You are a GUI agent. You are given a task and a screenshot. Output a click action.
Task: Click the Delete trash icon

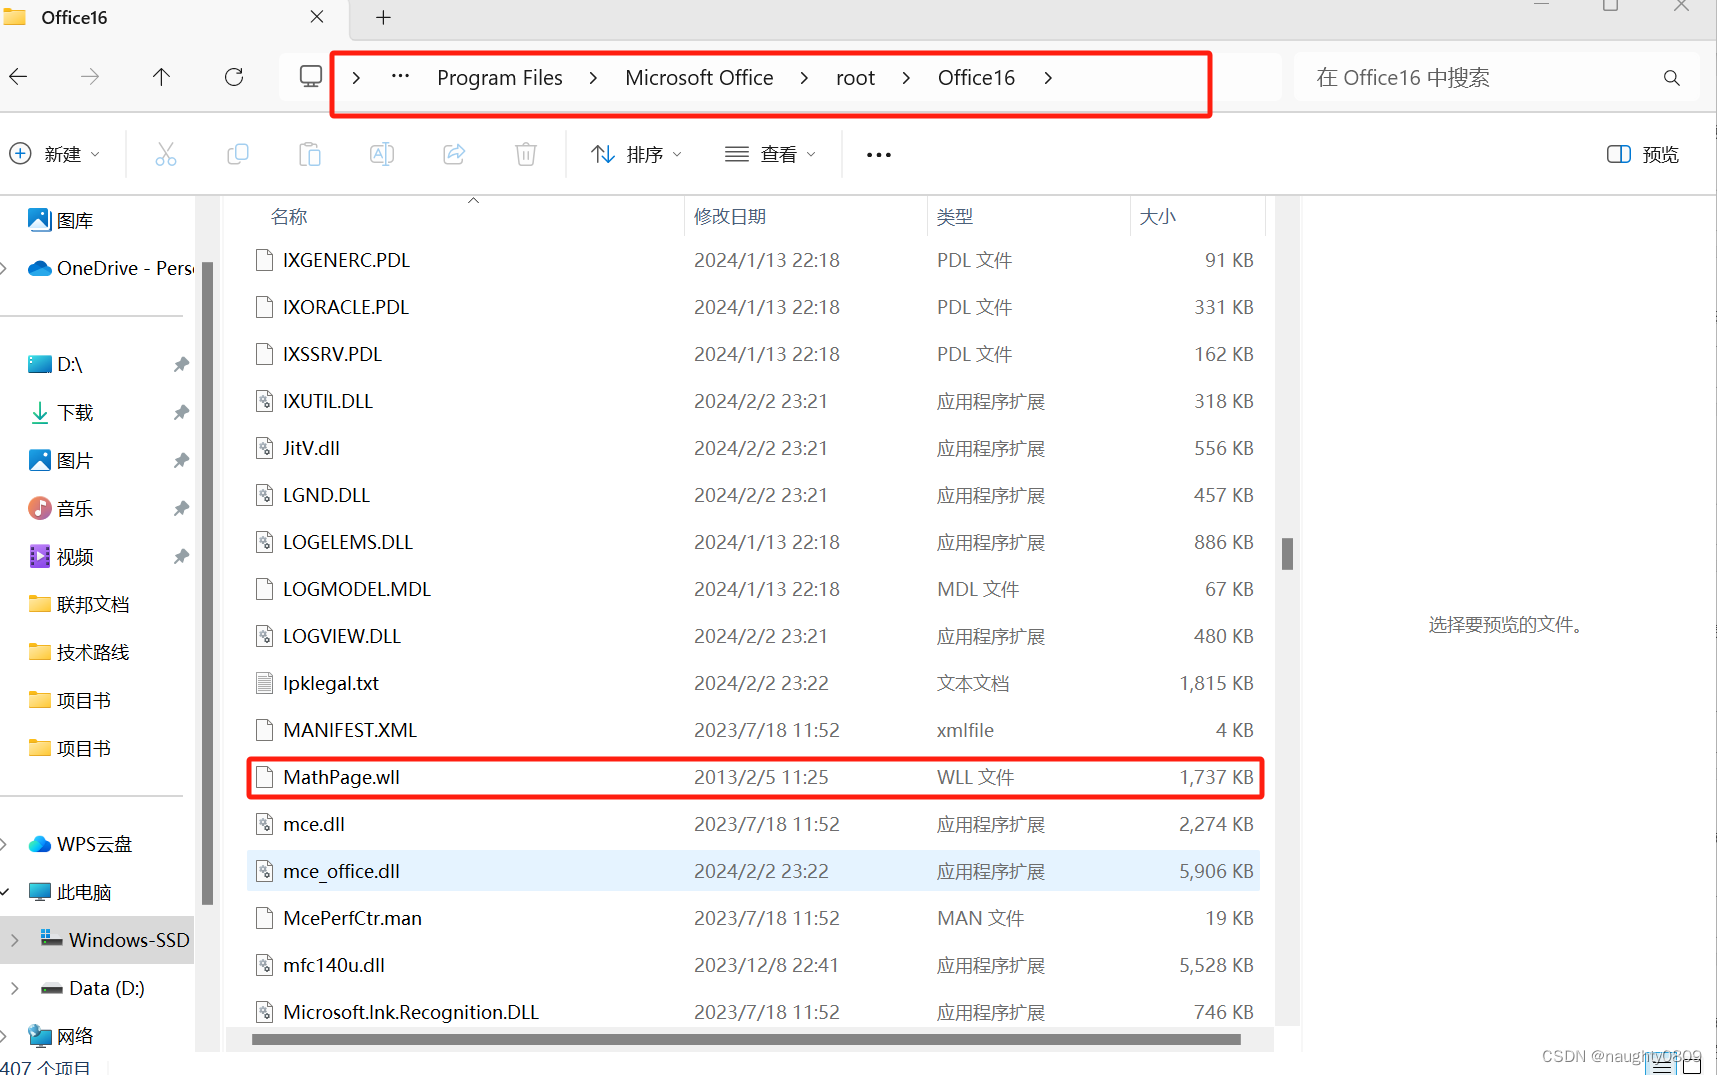click(x=526, y=154)
